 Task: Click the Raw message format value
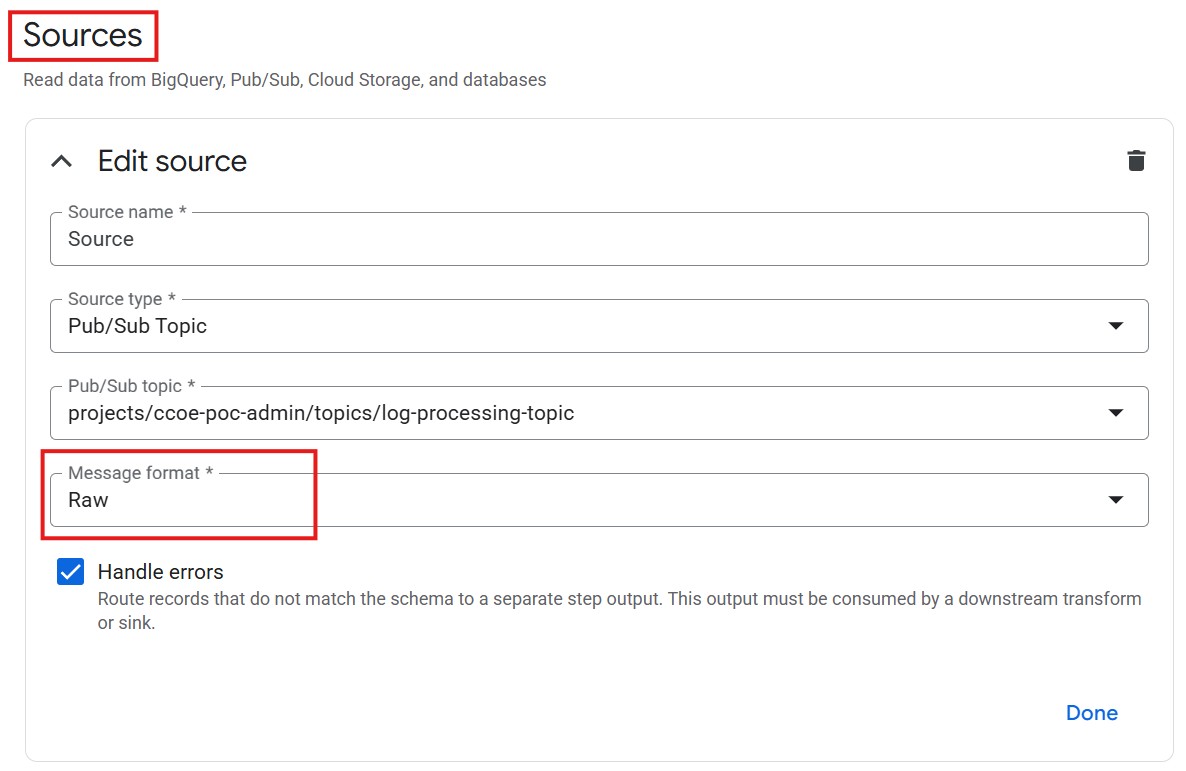[x=88, y=500]
